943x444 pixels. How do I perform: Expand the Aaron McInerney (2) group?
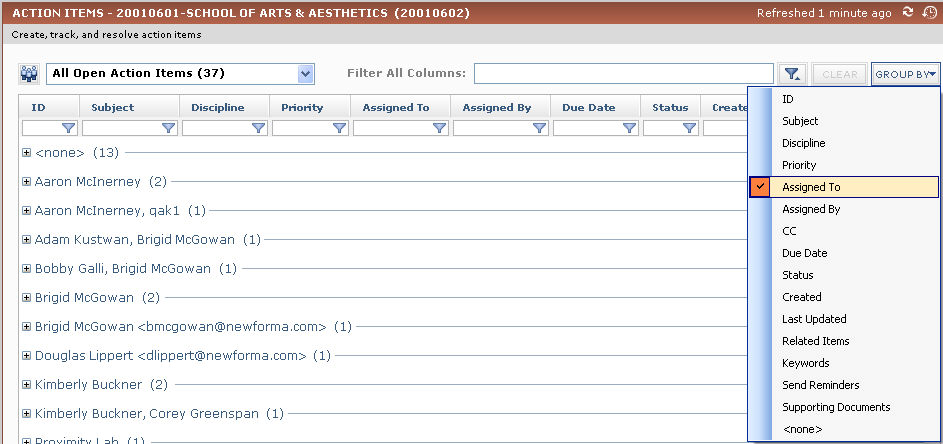click(27, 182)
